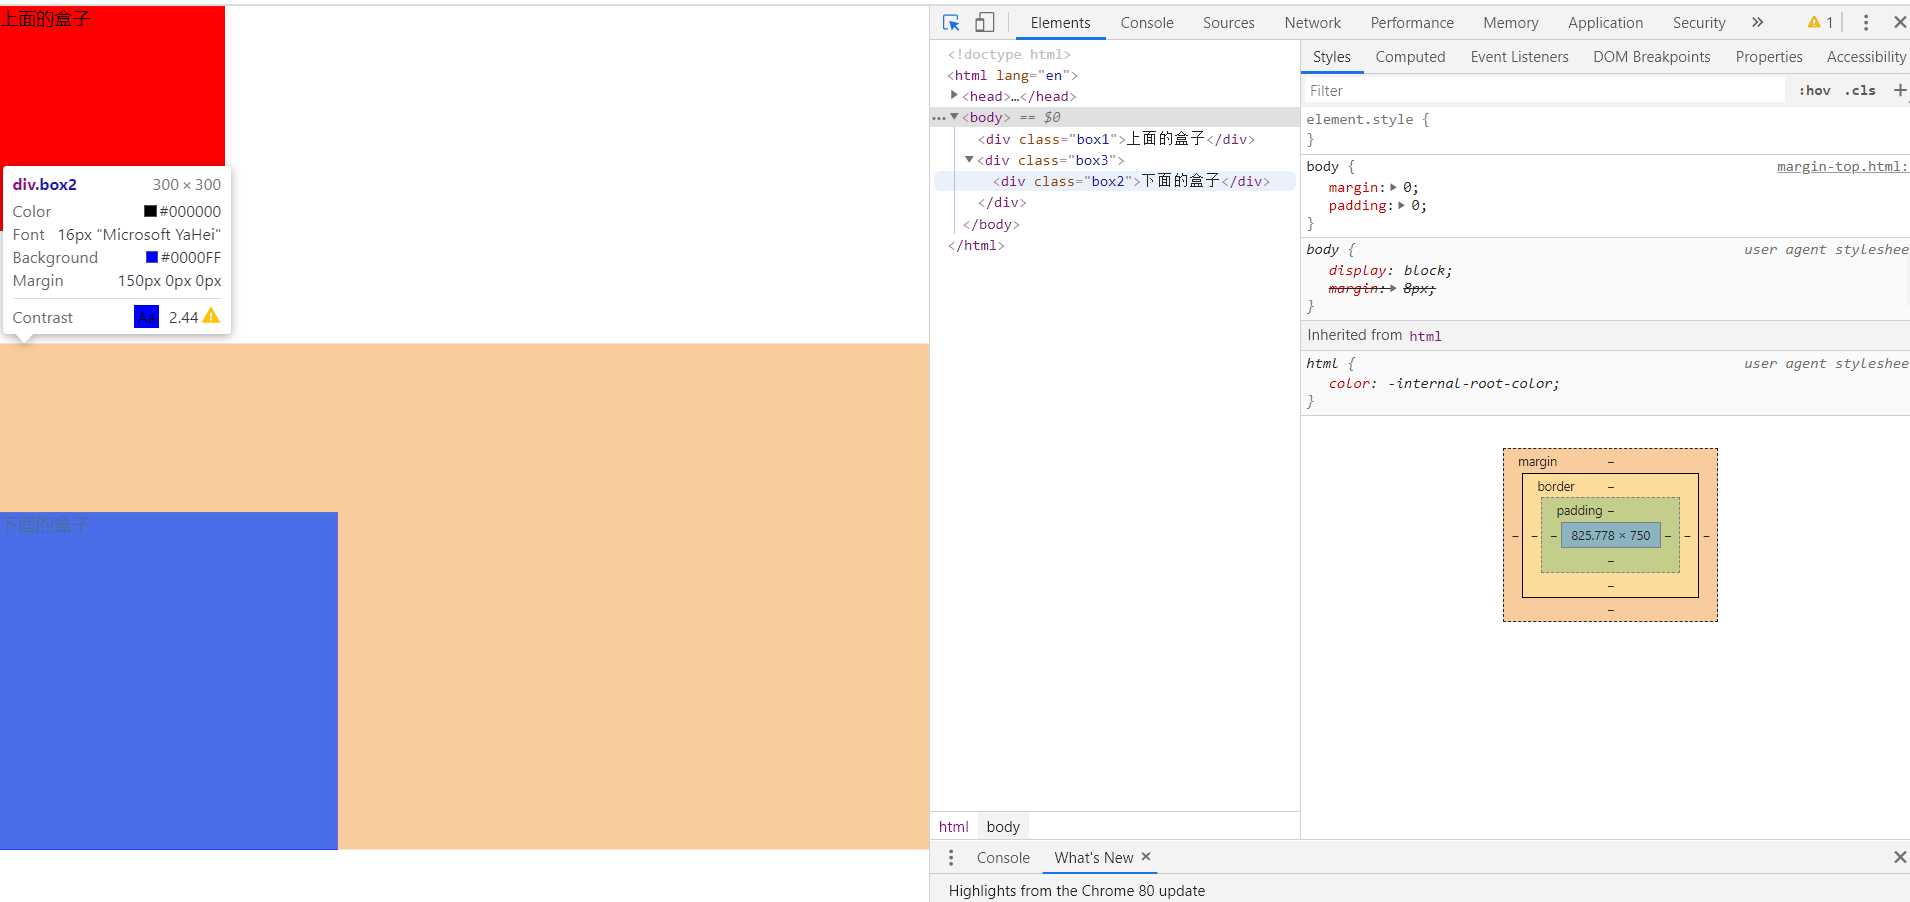This screenshot has width=1910, height=902.
Task: Click the blue box2 element on page
Action: (169, 680)
